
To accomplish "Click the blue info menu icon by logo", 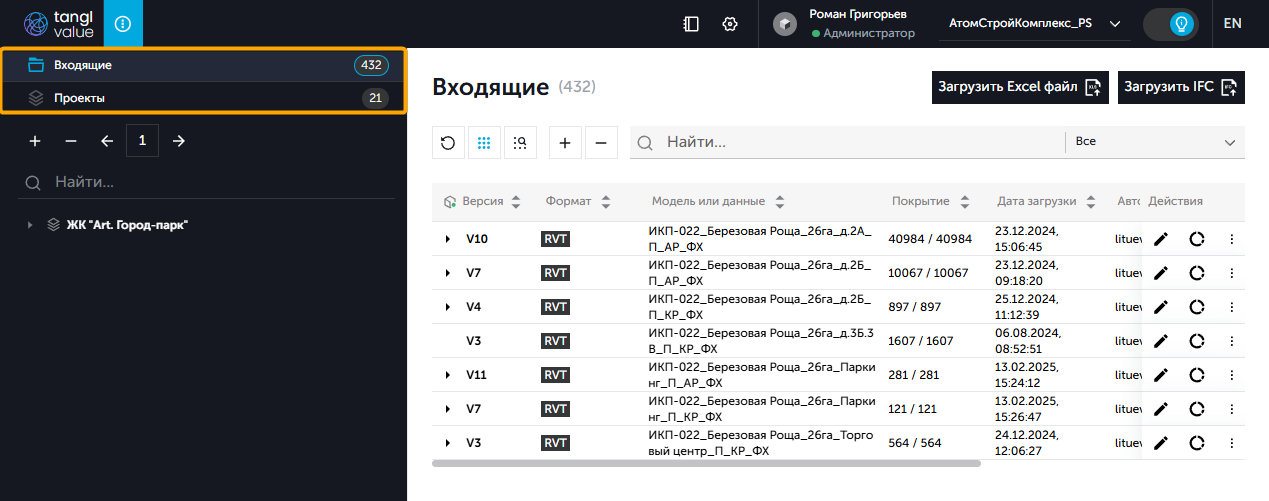I will click(124, 24).
